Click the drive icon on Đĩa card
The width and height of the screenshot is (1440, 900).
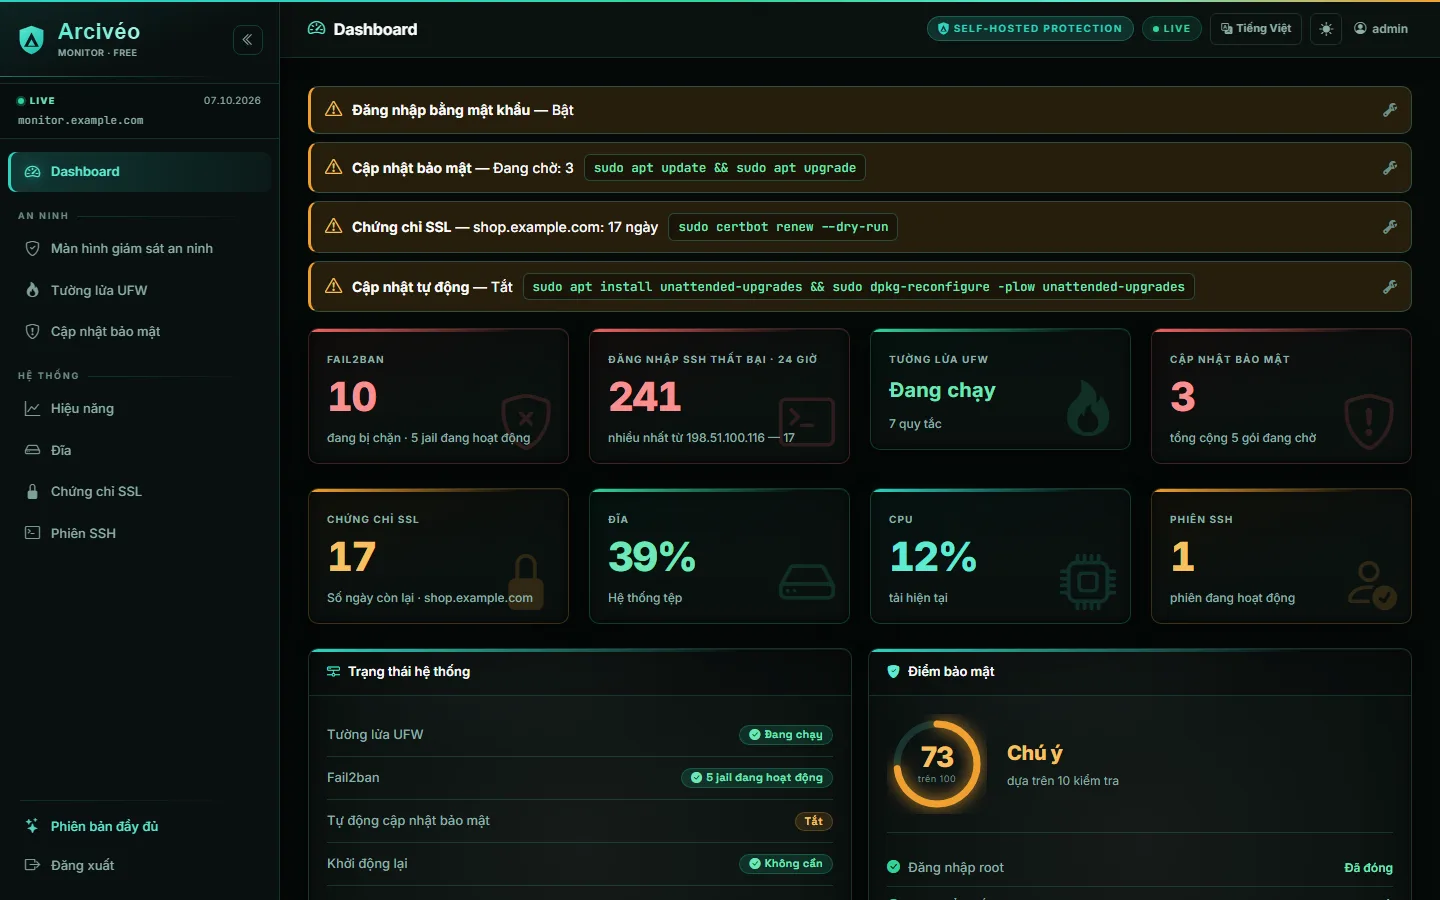tap(806, 581)
